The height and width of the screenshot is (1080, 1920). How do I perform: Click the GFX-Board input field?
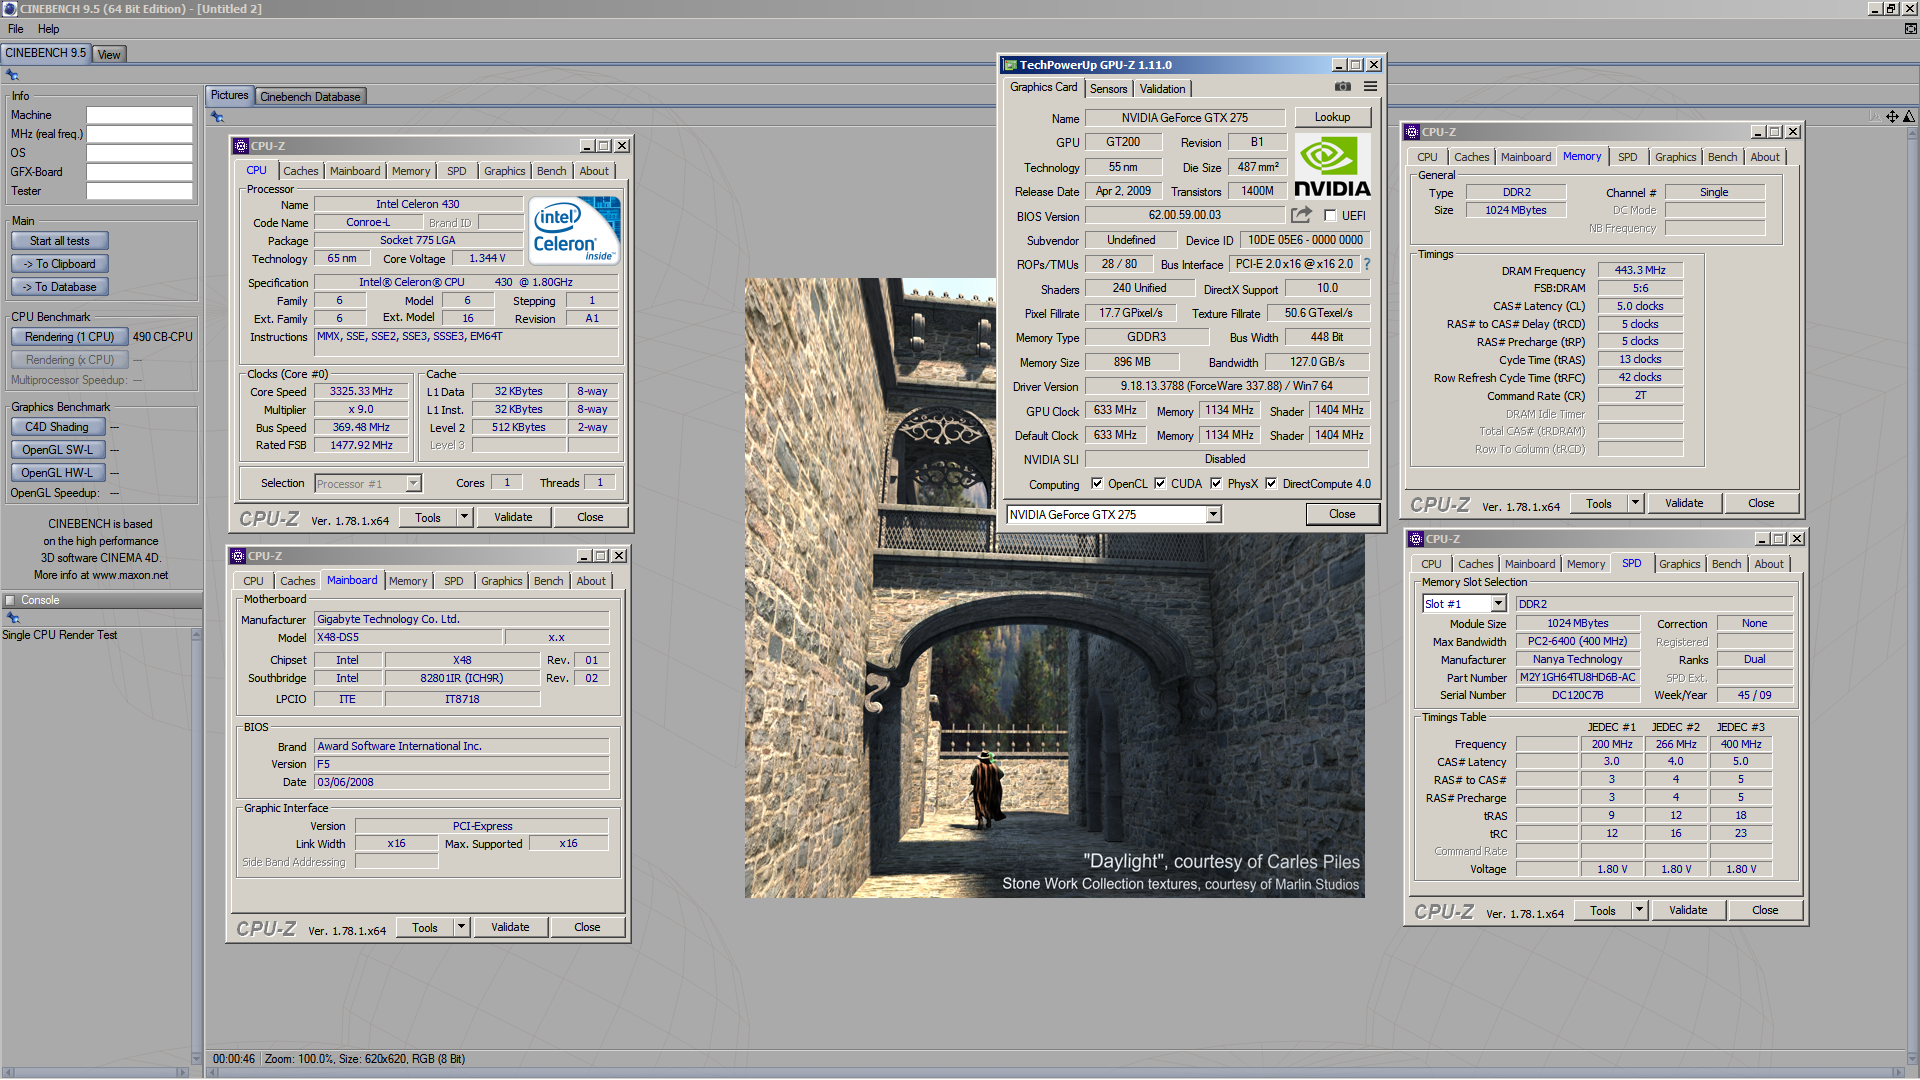[139, 172]
